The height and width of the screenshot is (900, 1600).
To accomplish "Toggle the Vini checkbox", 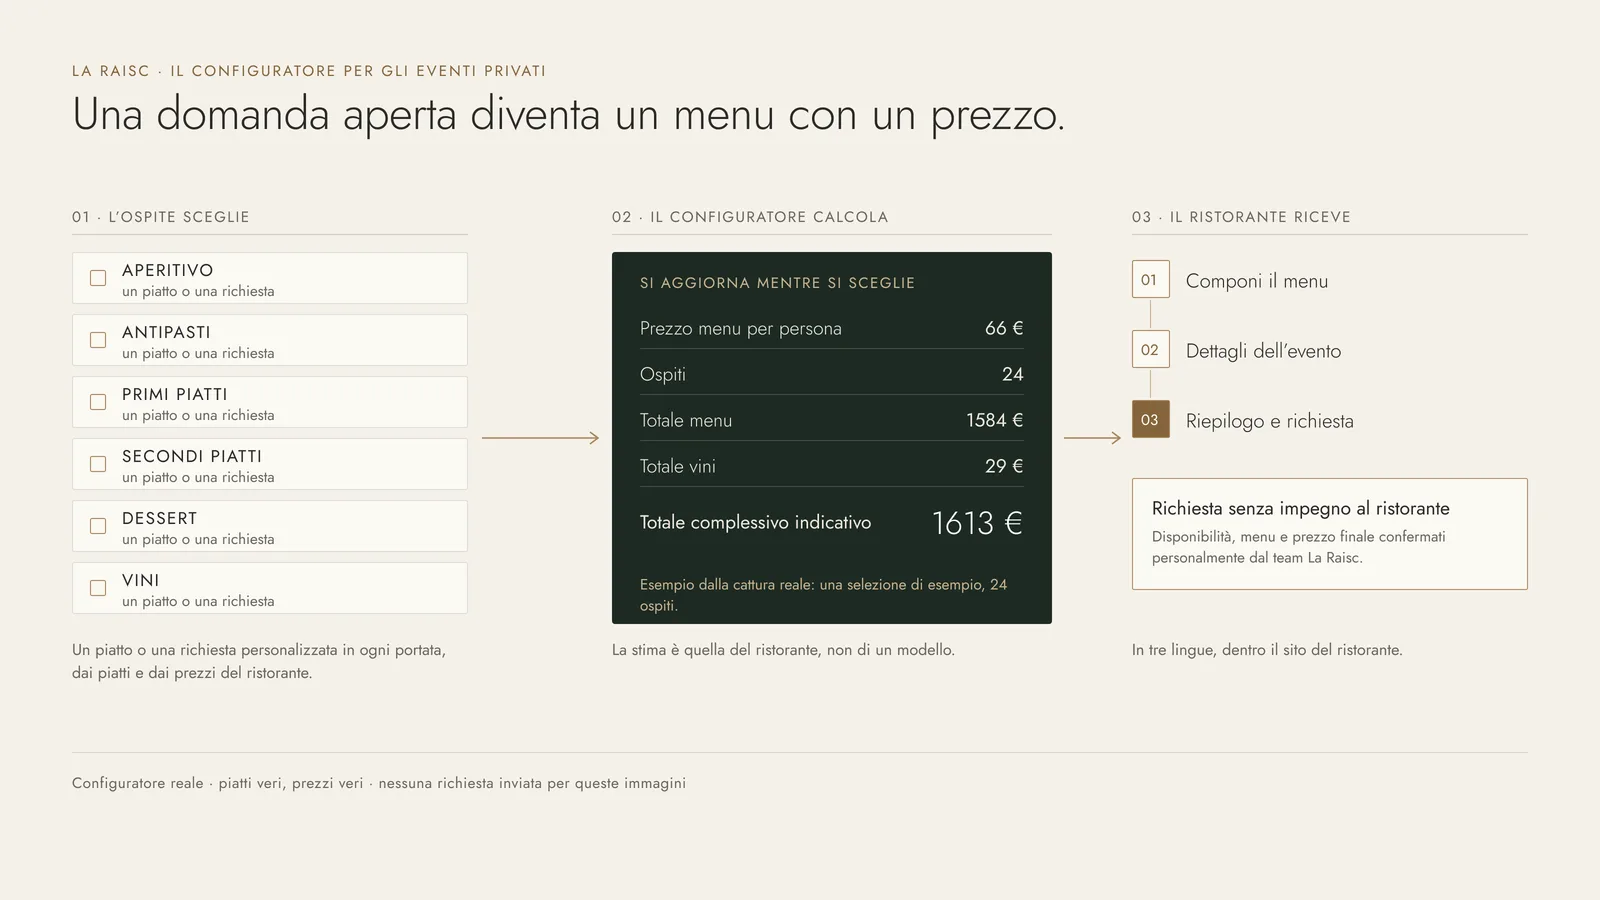I will (98, 588).
